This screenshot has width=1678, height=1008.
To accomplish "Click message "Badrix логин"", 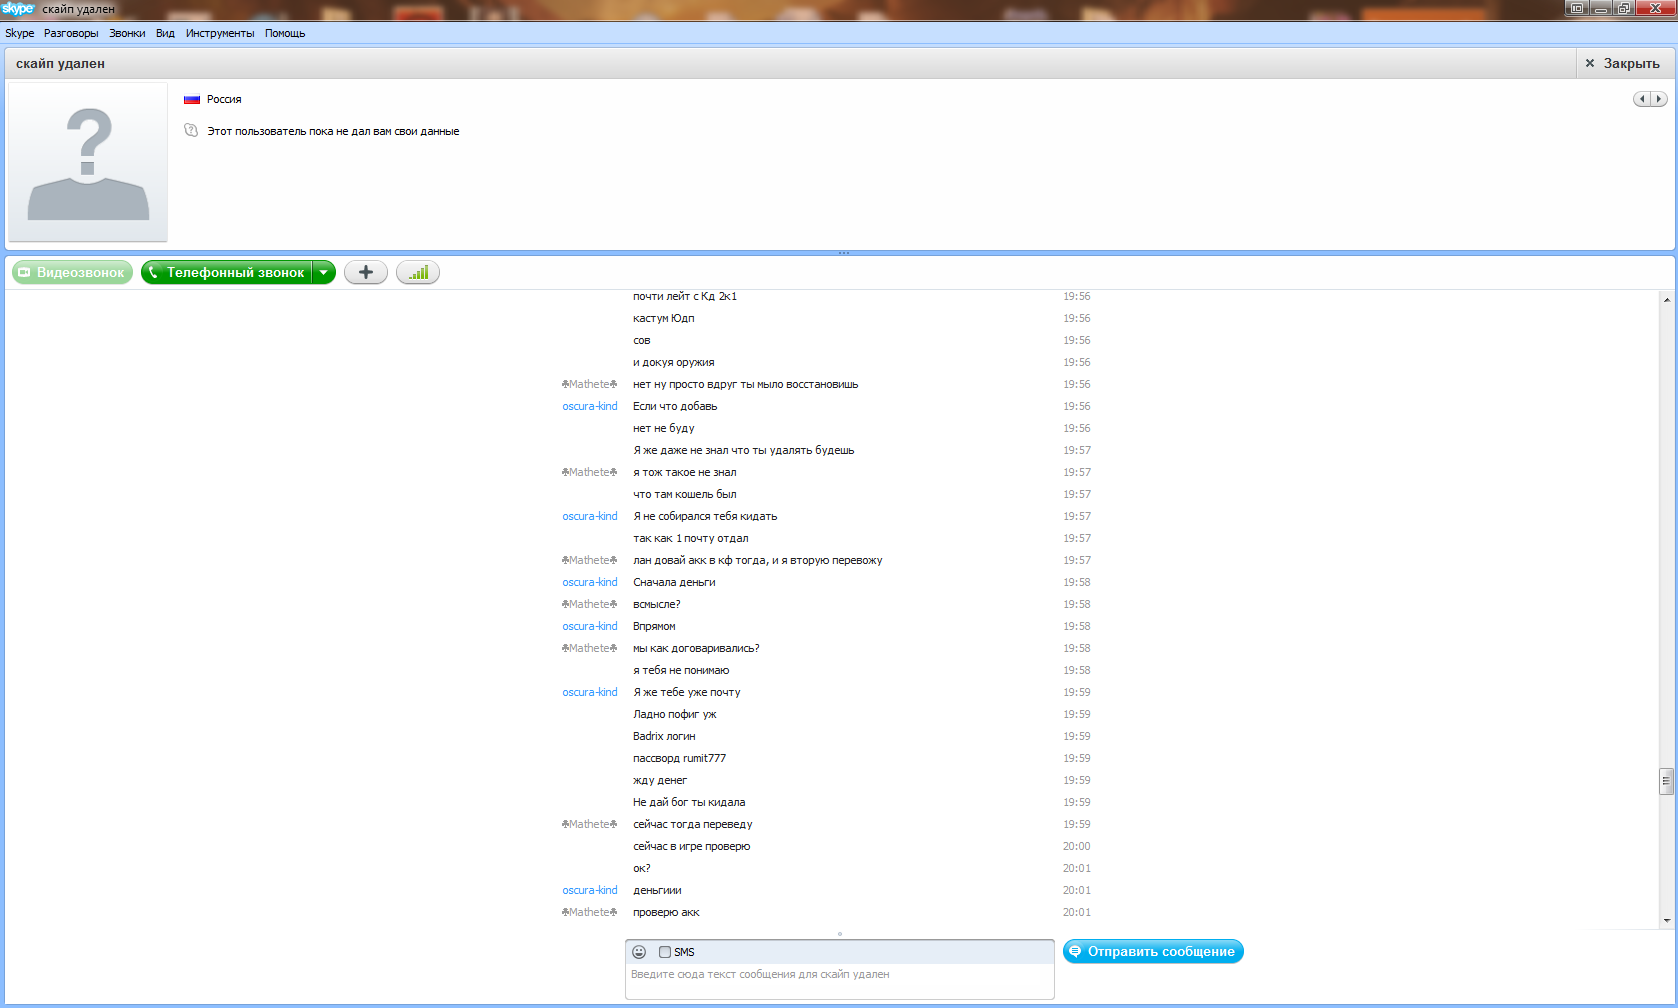I will pos(664,736).
